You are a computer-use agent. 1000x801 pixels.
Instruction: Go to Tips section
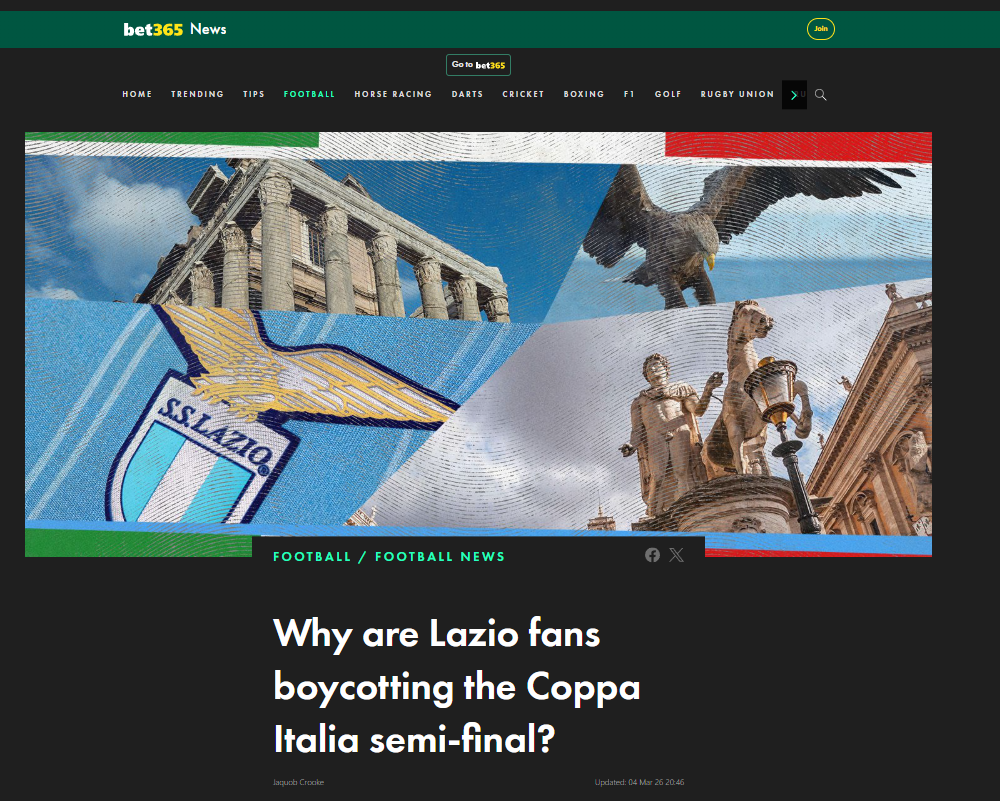[254, 94]
